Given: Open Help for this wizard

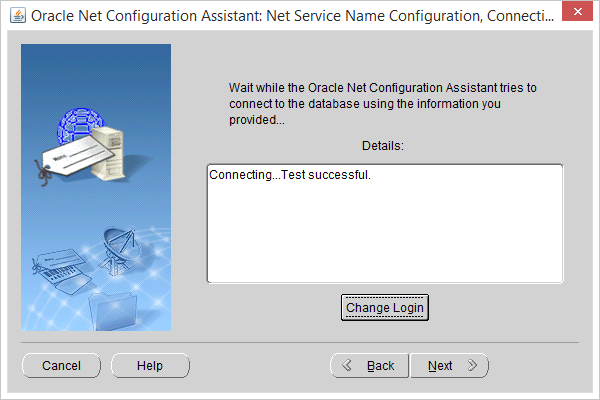Looking at the screenshot, I should click(x=150, y=366).
